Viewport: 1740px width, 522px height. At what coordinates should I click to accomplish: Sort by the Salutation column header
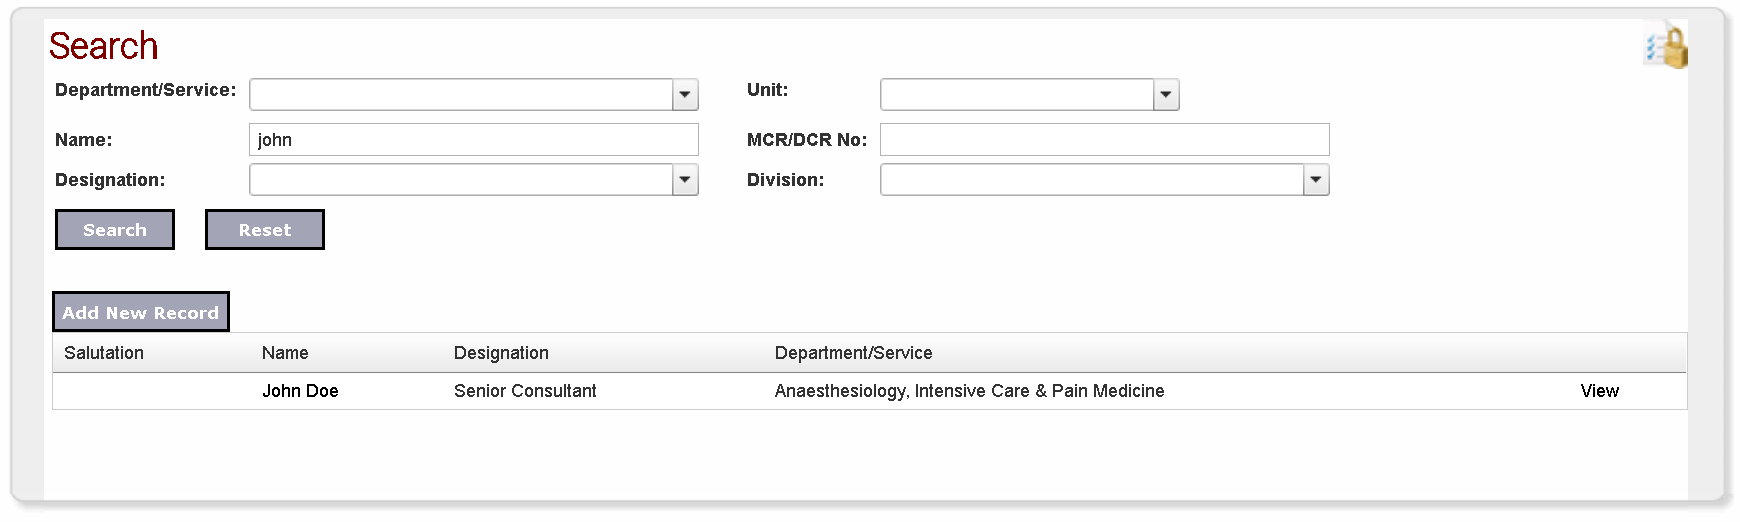(104, 353)
